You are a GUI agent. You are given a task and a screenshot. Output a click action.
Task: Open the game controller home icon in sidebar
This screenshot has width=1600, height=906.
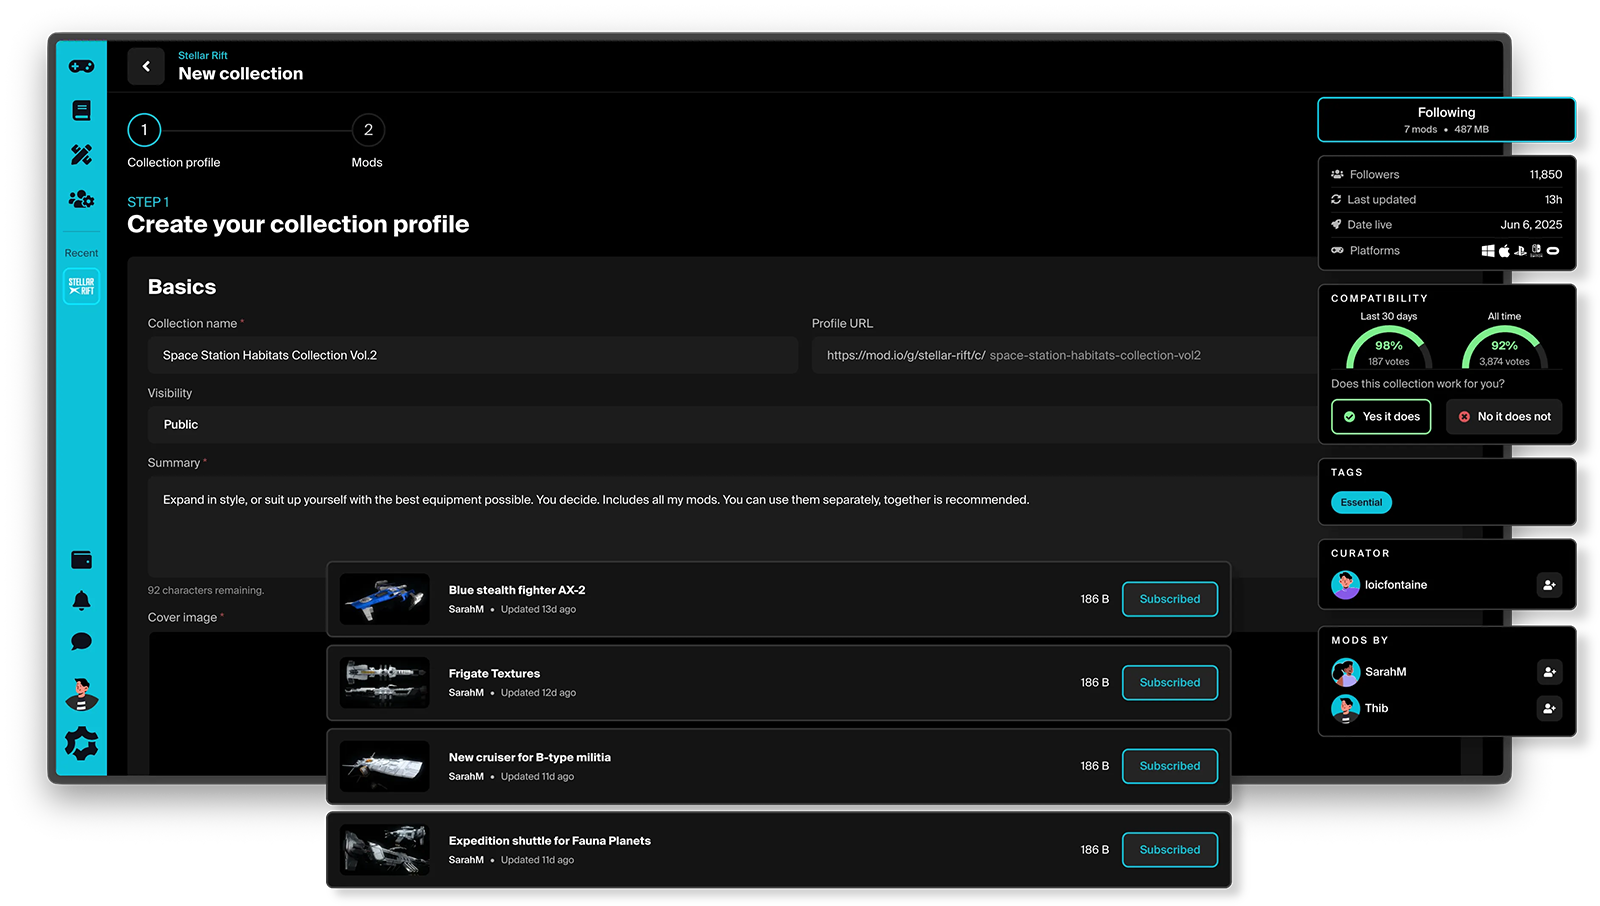81,66
